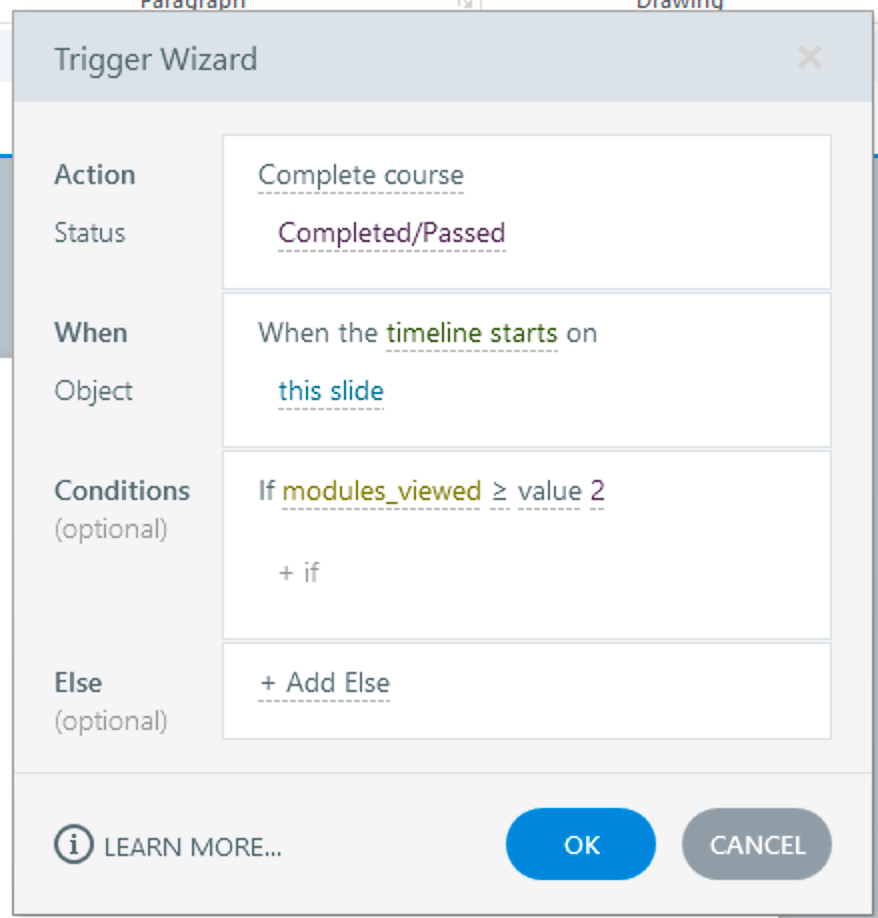
Task: Change the timeline starts event
Action: tap(471, 333)
